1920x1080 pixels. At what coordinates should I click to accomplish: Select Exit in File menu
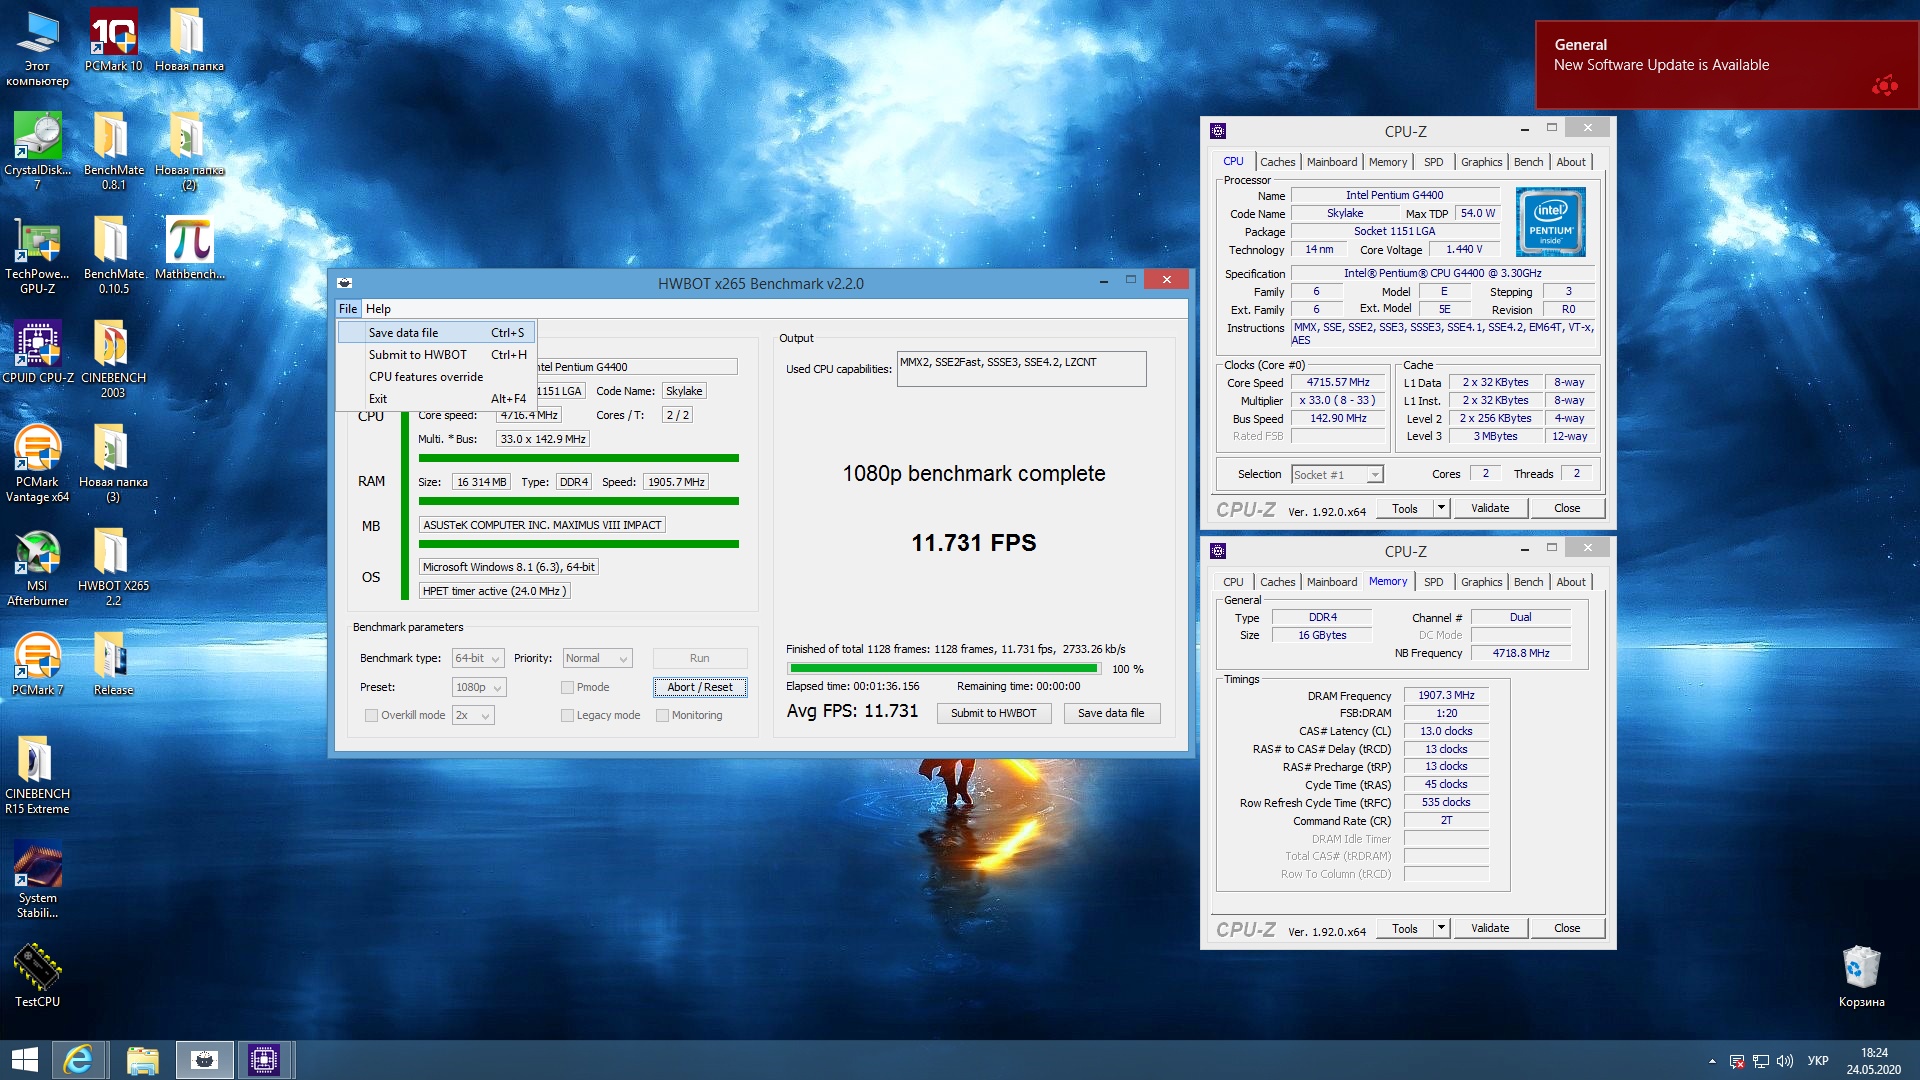point(436,399)
